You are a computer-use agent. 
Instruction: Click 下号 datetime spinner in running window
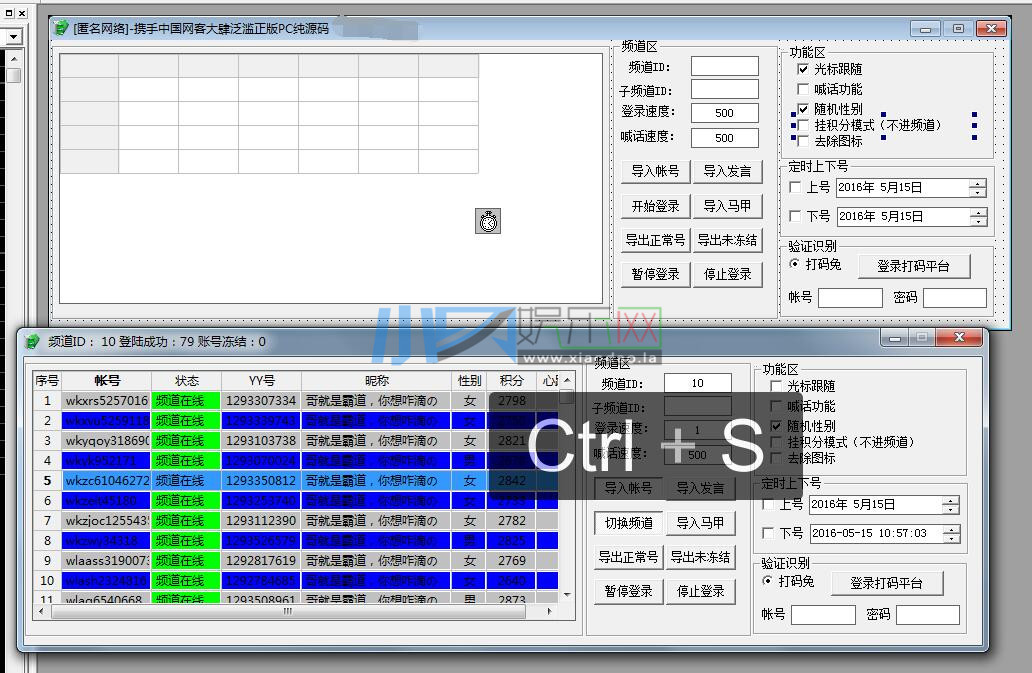coord(952,534)
